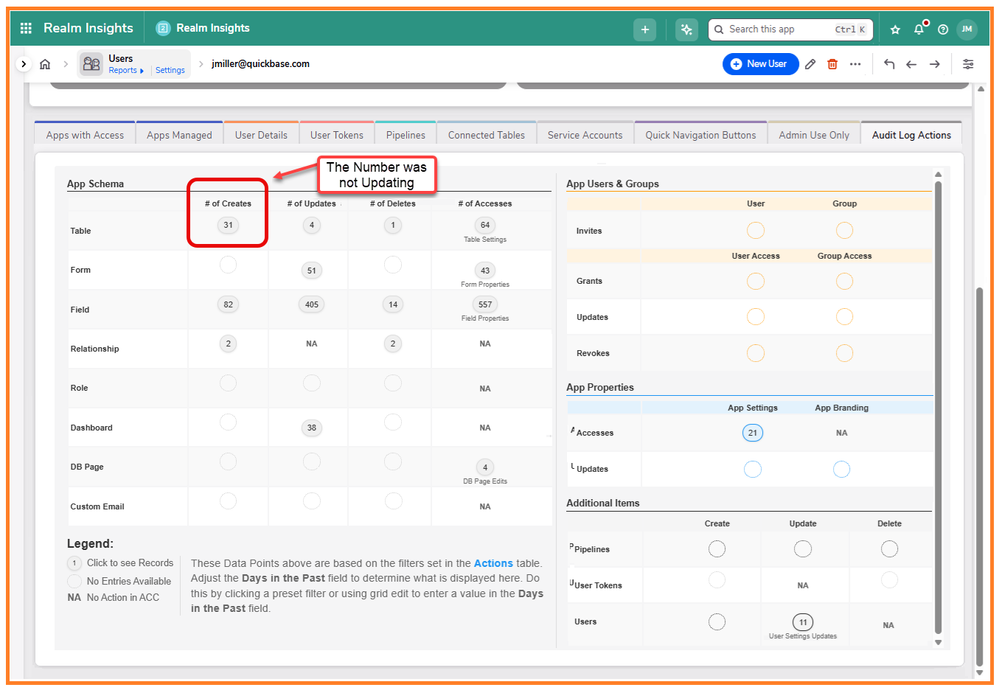Viewport: 999px width, 690px height.
Task: Open the Reports dropdown under Users
Action: click(126, 70)
